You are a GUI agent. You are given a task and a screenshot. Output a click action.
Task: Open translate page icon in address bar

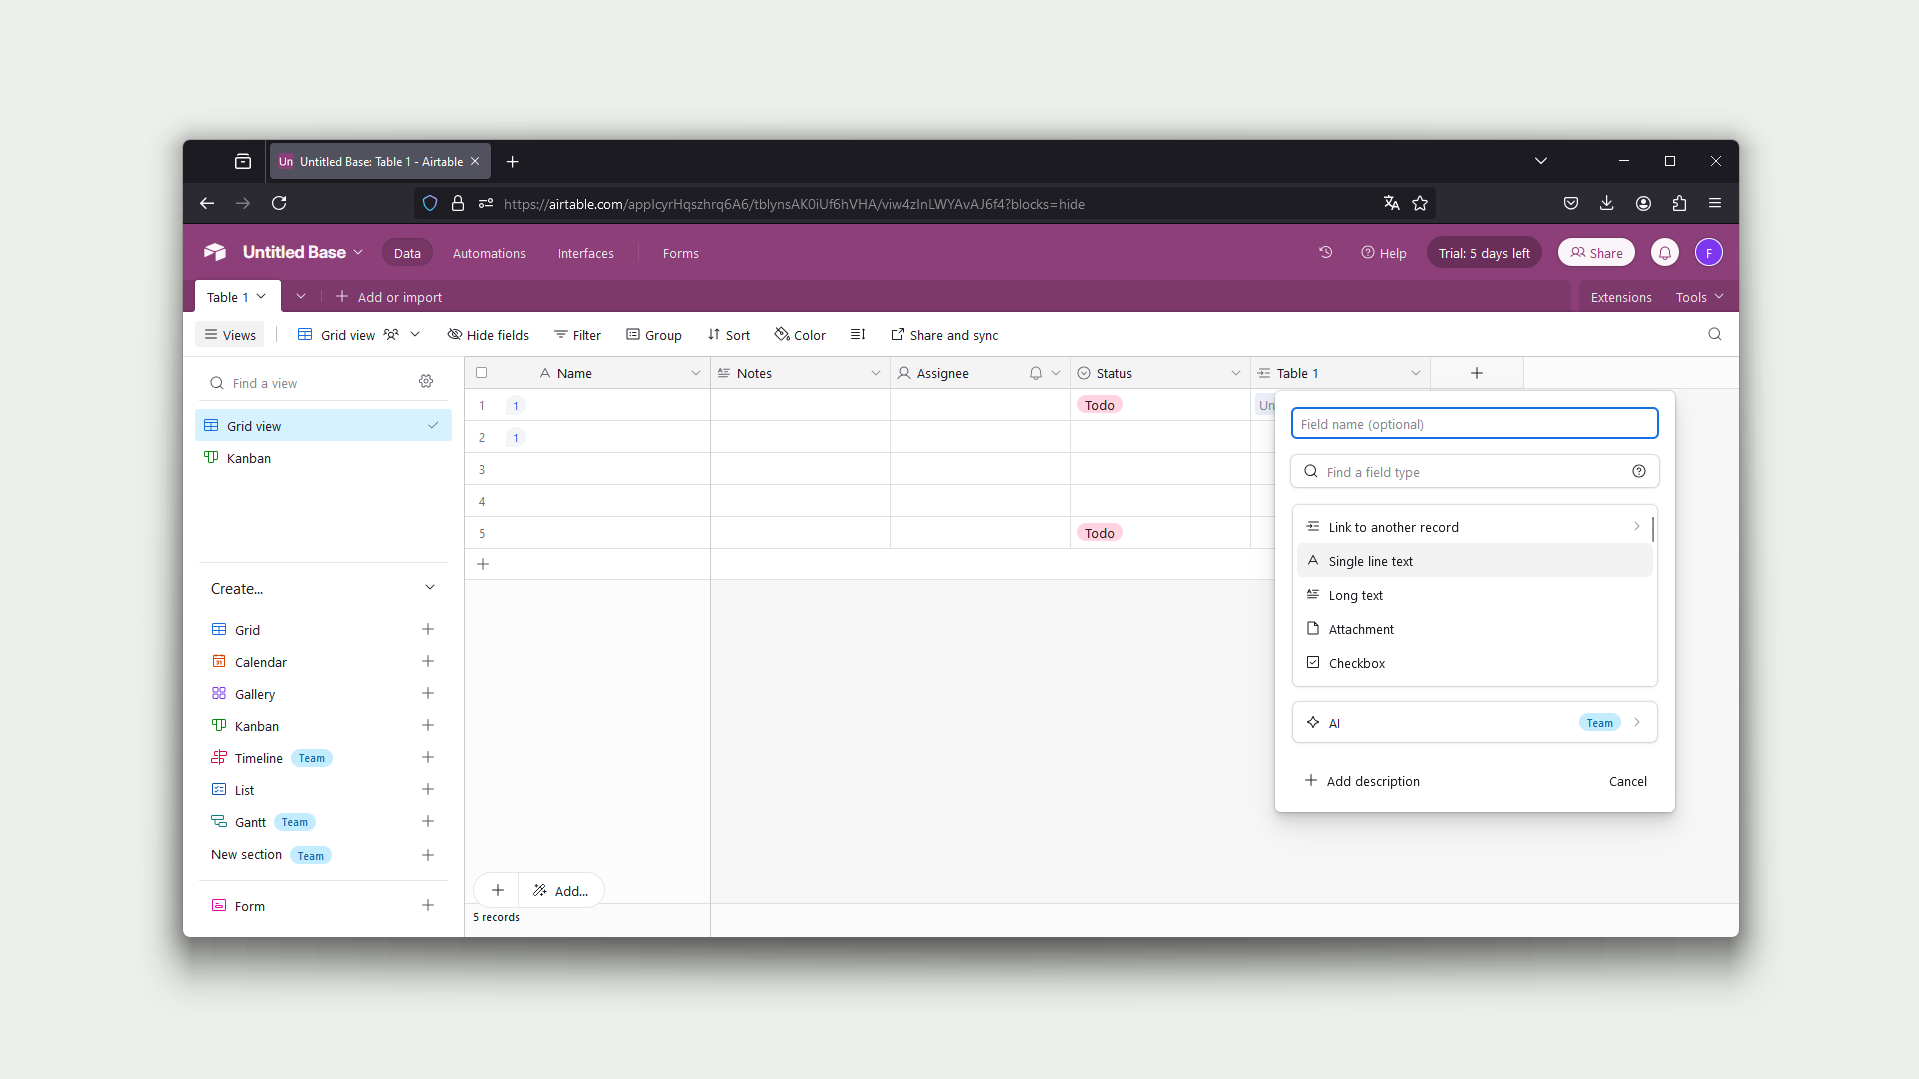1391,203
